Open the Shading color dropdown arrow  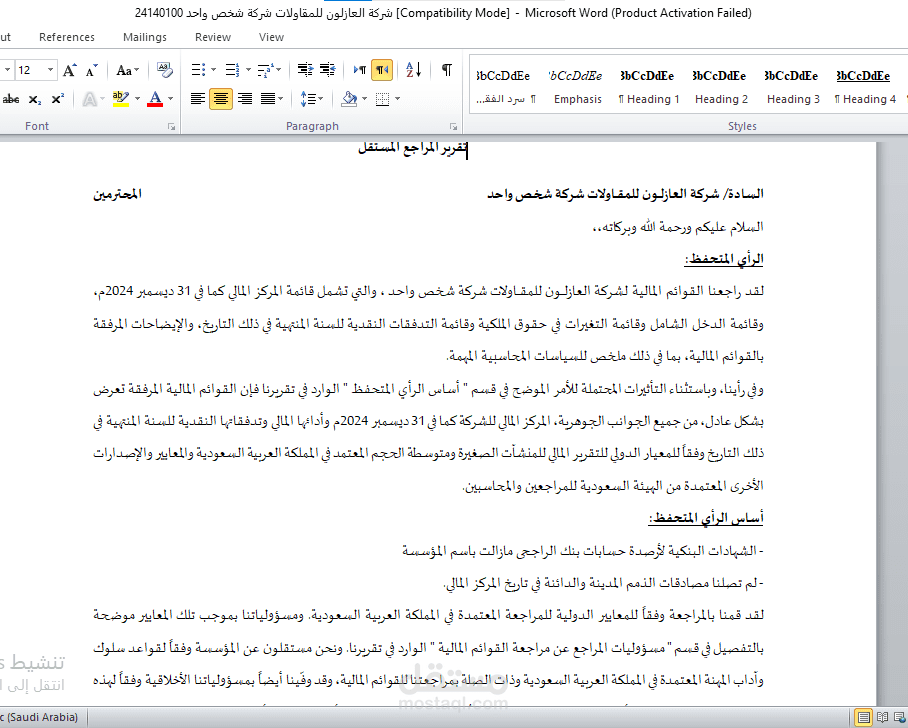pos(364,99)
